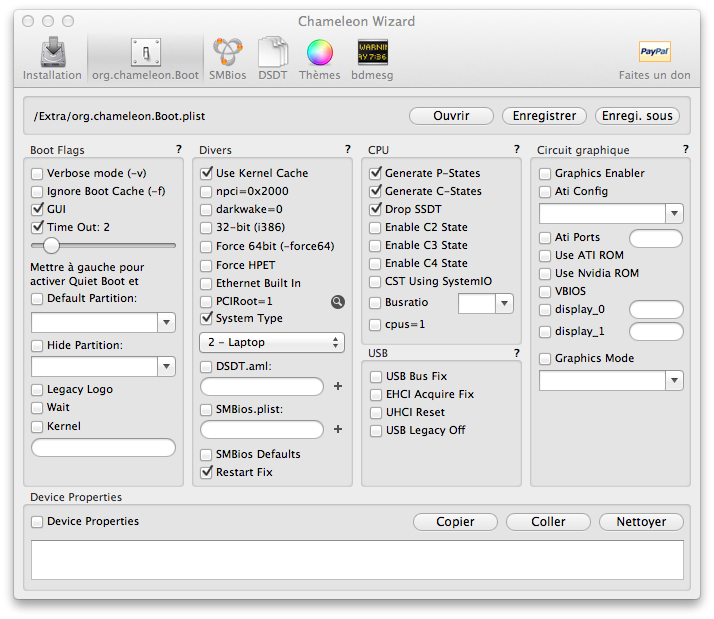
Task: Open the System Type '2 - Laptop' popup
Action: pos(272,343)
